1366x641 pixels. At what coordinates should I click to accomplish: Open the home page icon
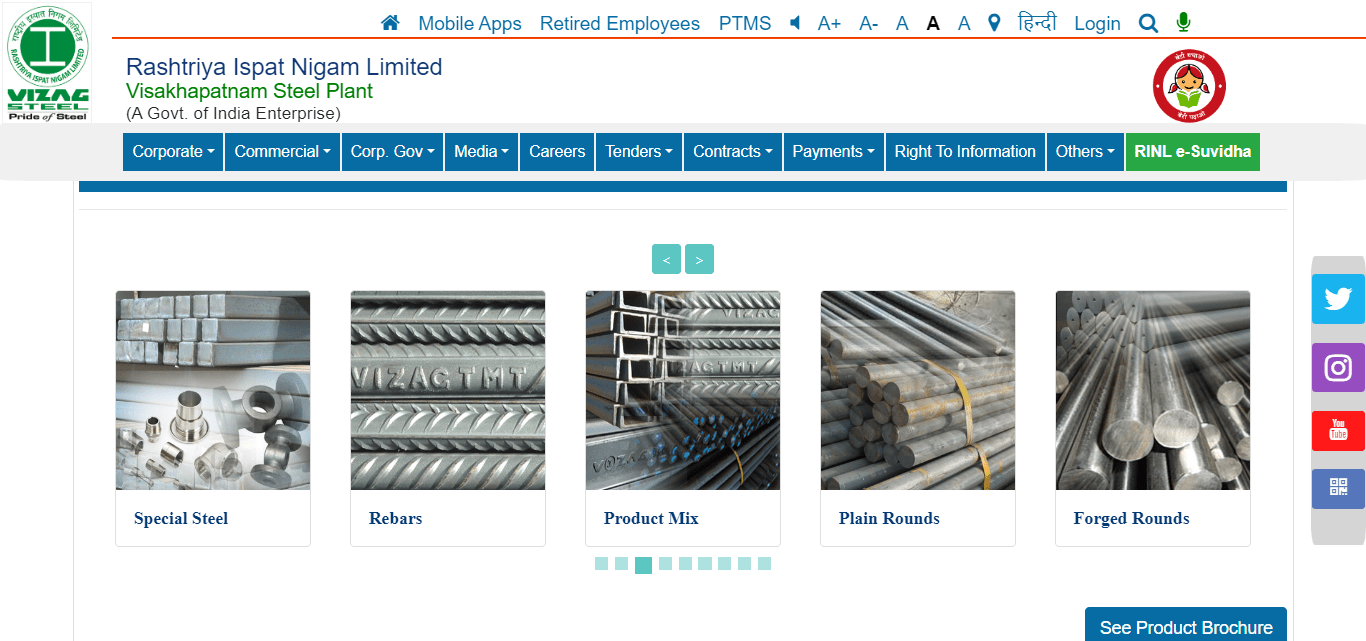(x=389, y=21)
